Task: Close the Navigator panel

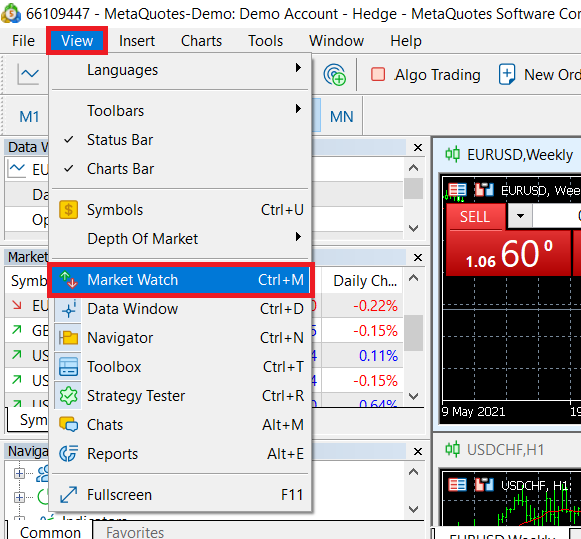Action: (418, 451)
